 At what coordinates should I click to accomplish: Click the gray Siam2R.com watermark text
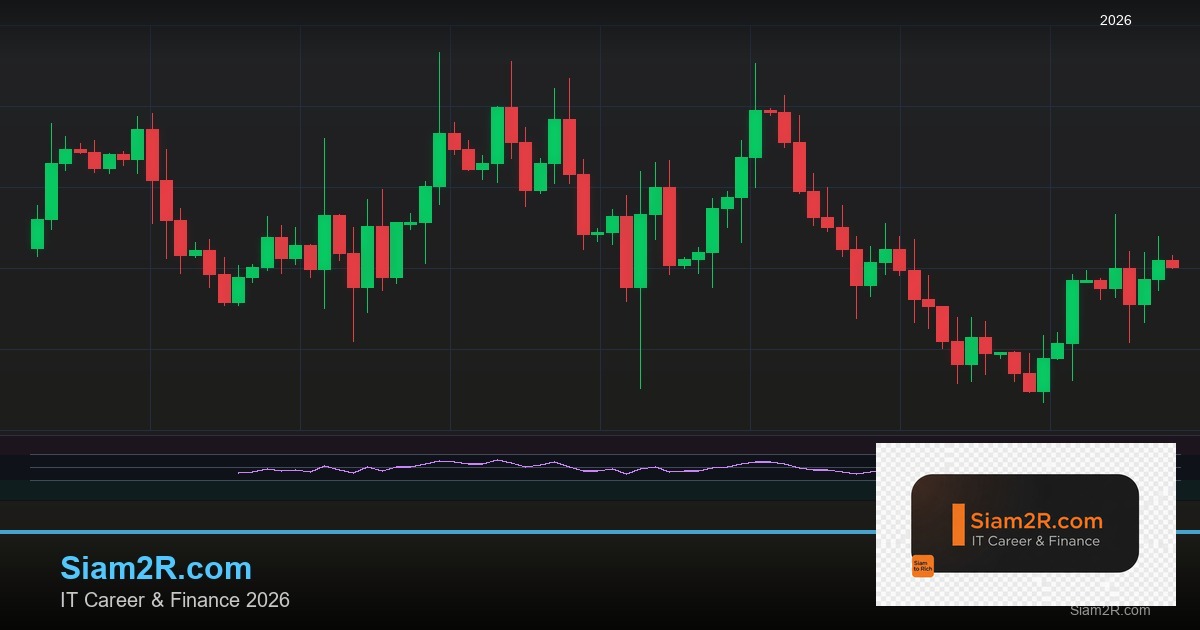pyautogui.click(x=1109, y=610)
